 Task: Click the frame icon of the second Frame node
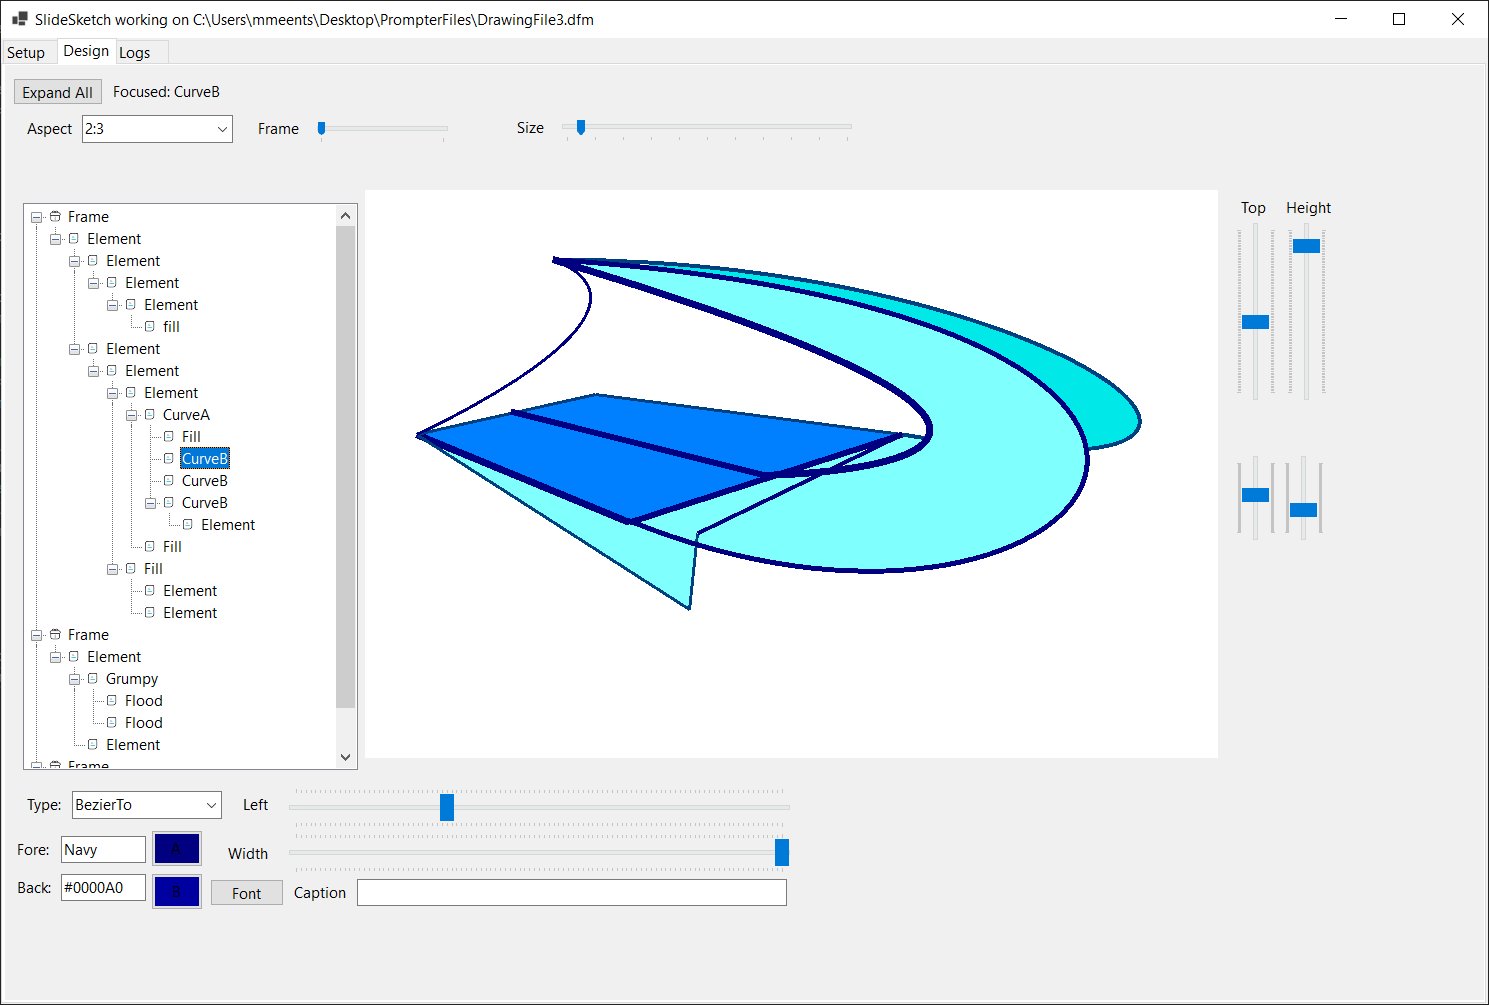[55, 634]
